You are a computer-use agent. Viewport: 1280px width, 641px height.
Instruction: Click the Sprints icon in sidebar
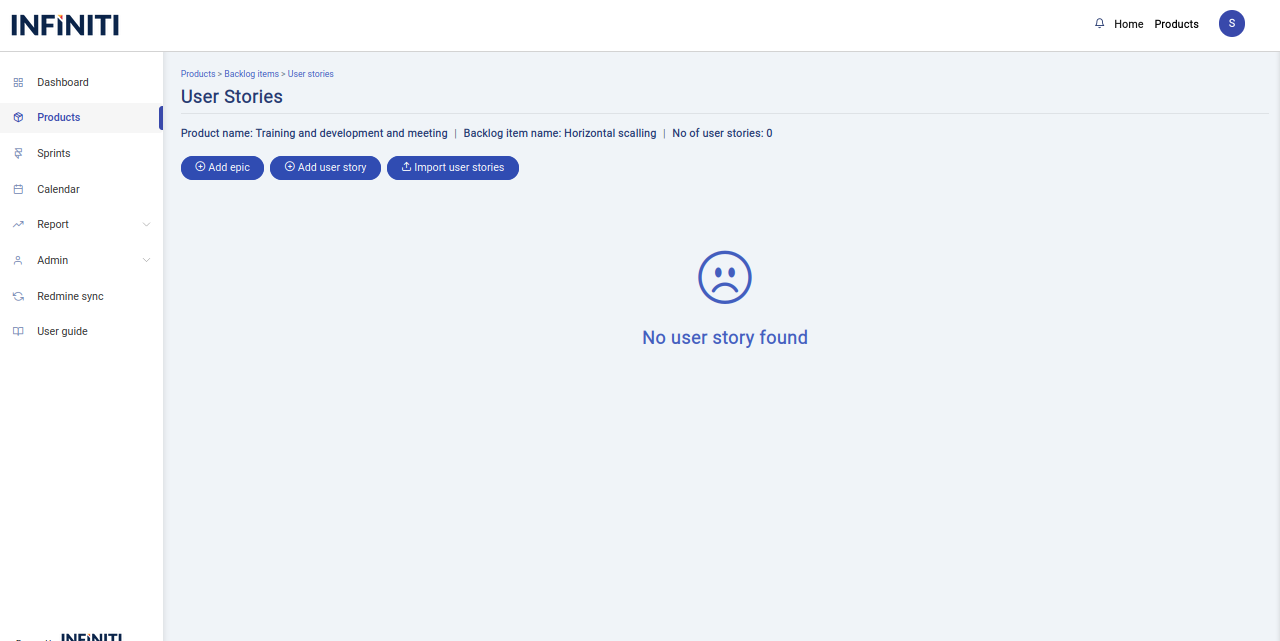18,154
